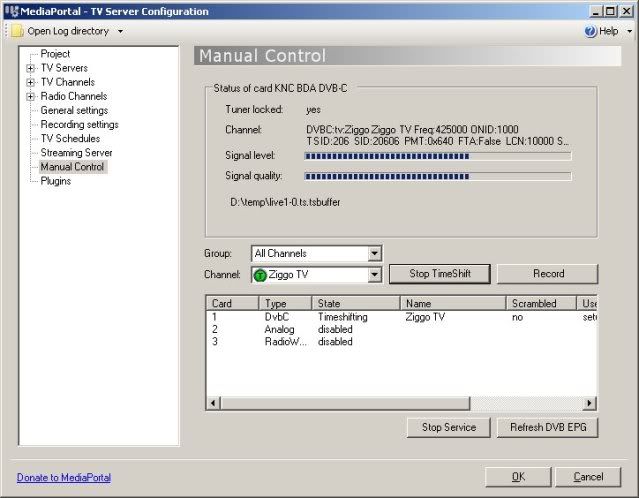Click the MediaPortal title bar icon
This screenshot has height=498, width=639.
[12, 11]
